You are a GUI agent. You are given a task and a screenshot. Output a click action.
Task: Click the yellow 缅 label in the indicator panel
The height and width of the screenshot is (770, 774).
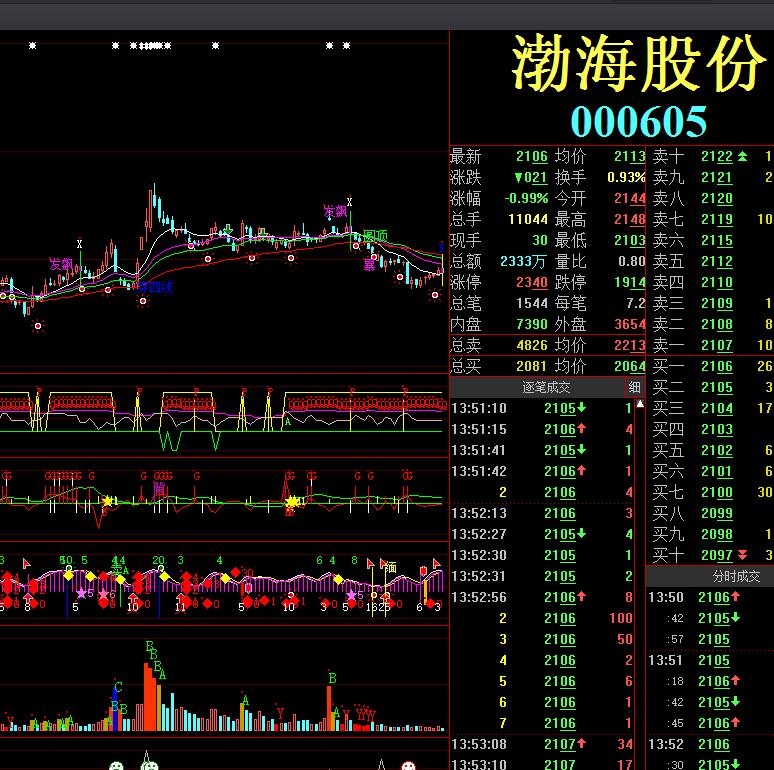[390, 567]
